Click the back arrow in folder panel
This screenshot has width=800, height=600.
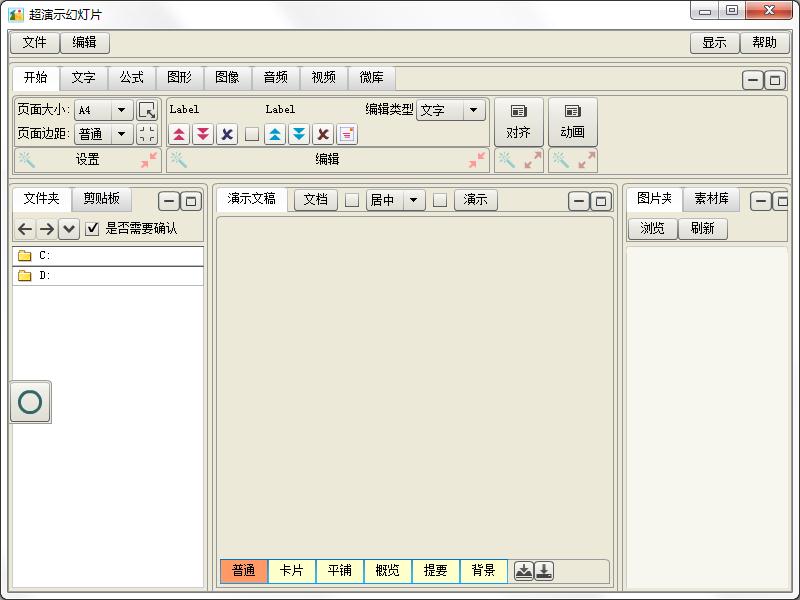pos(26,229)
